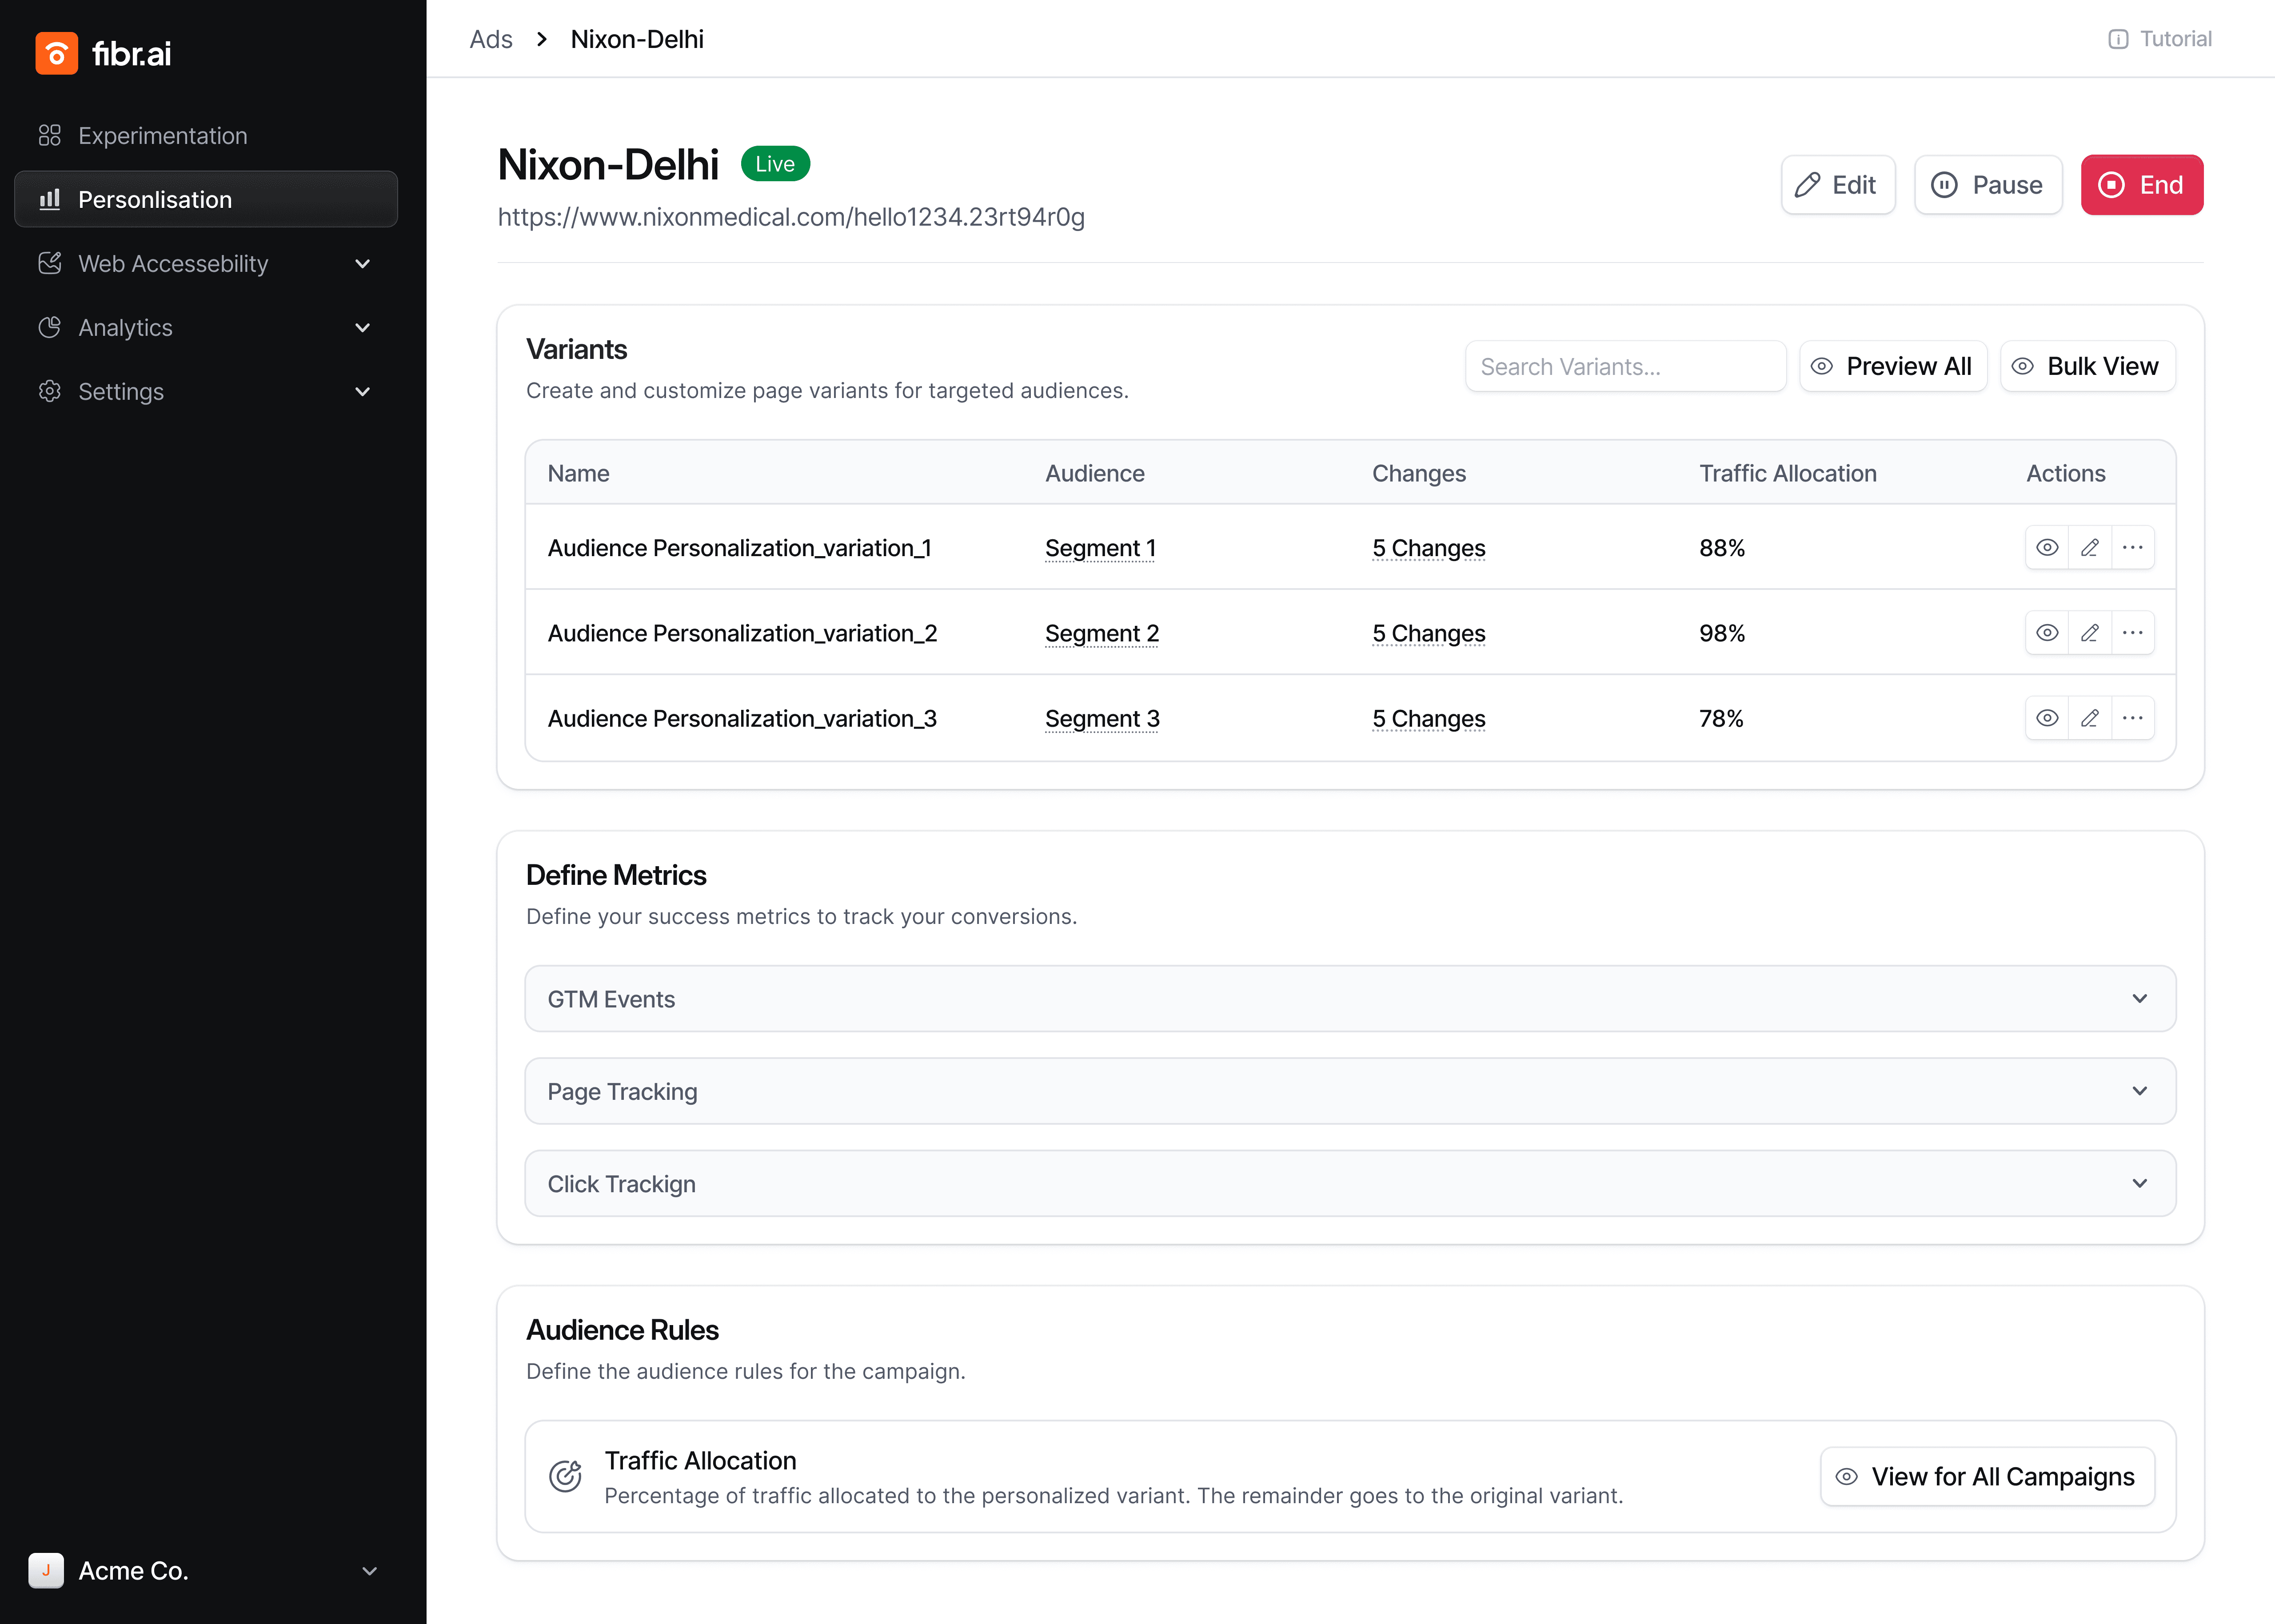Viewport: 2275px width, 1624px height.
Task: Preview variation_2 using the eye icon
Action: pyautogui.click(x=2047, y=633)
